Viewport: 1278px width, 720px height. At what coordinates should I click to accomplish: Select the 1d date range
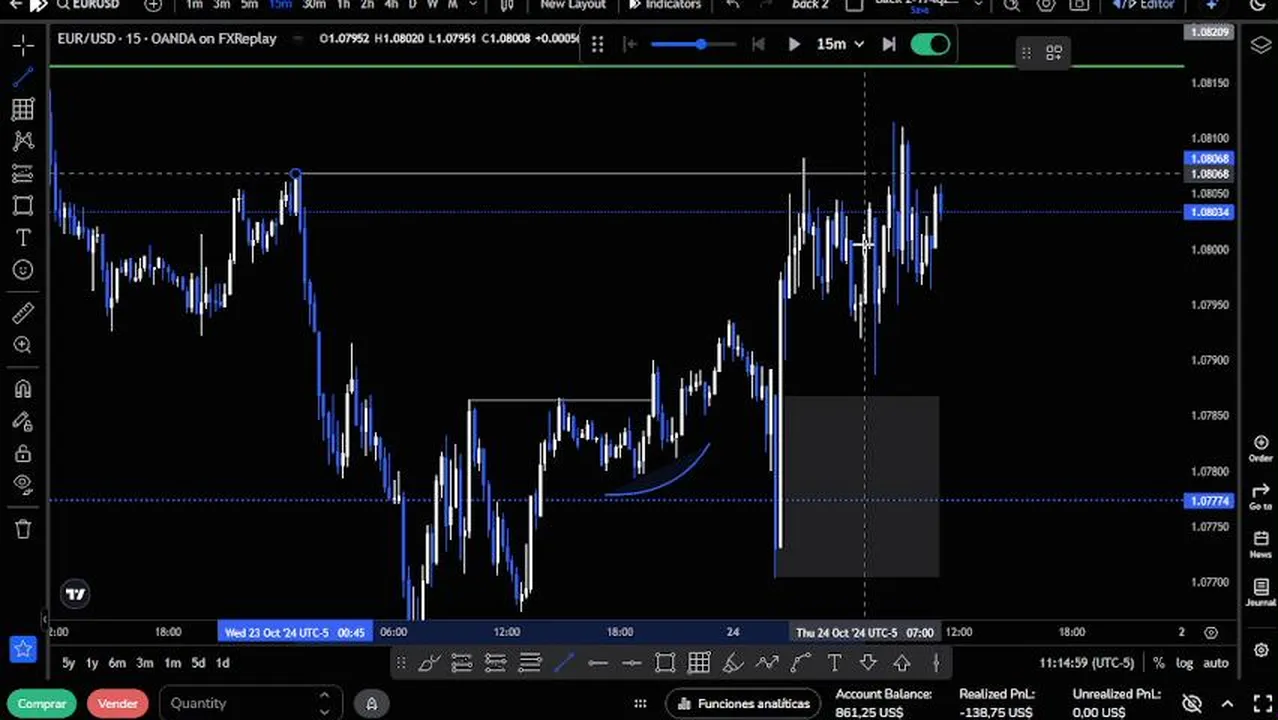(x=223, y=663)
